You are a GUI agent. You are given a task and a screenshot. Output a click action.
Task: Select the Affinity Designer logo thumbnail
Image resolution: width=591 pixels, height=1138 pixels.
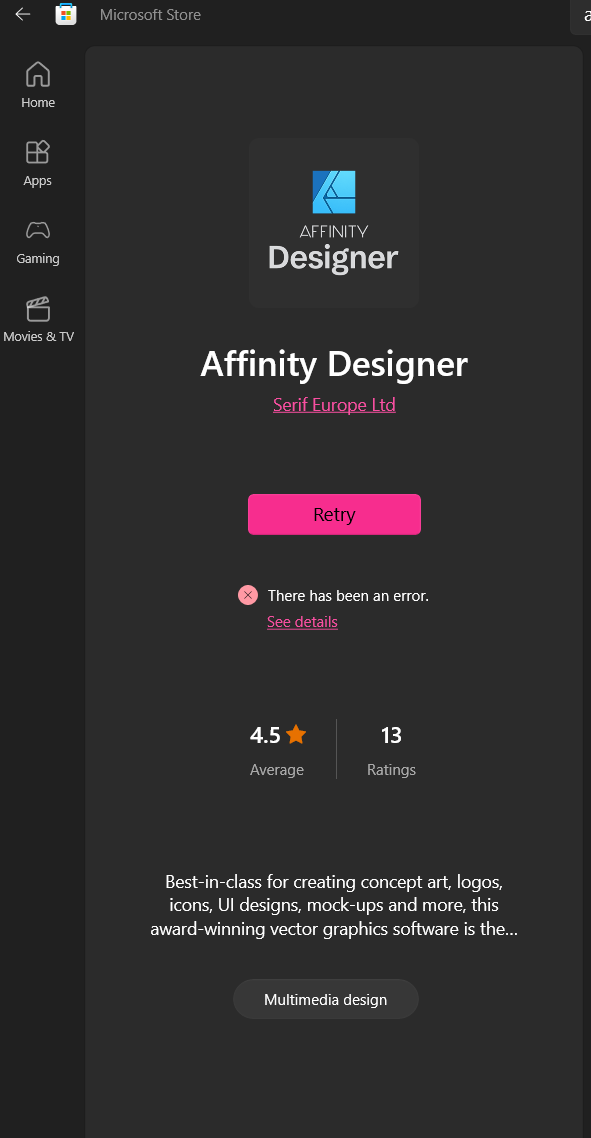pos(334,223)
